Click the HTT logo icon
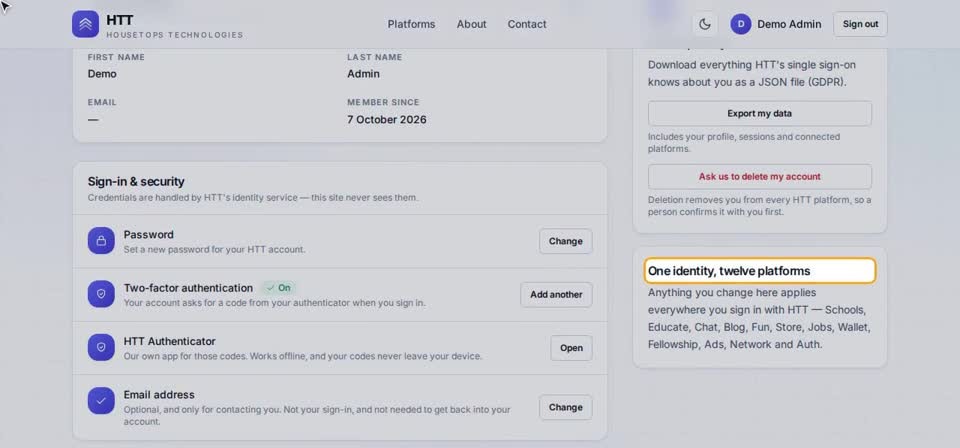This screenshot has height=448, width=960. click(85, 24)
